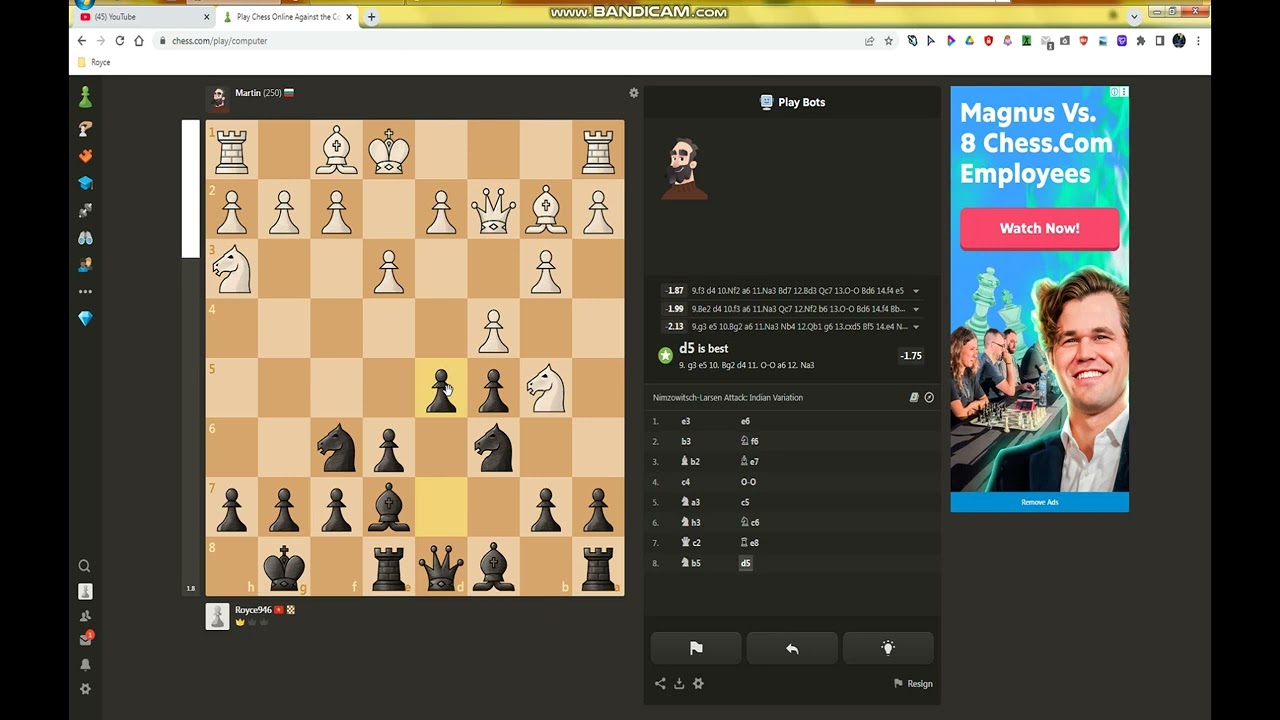The image size is (1280, 720).
Task: Click the Watch Now! ad button
Action: point(1039,228)
